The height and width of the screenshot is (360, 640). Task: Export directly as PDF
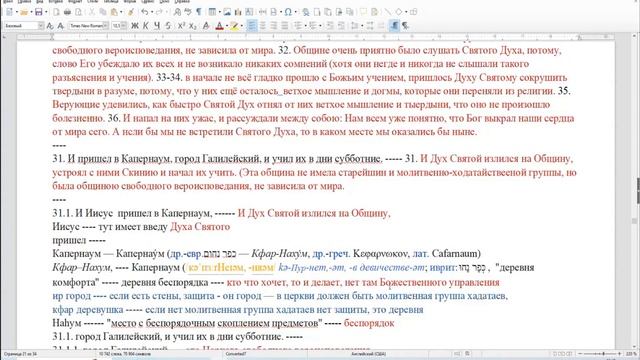click(56, 12)
